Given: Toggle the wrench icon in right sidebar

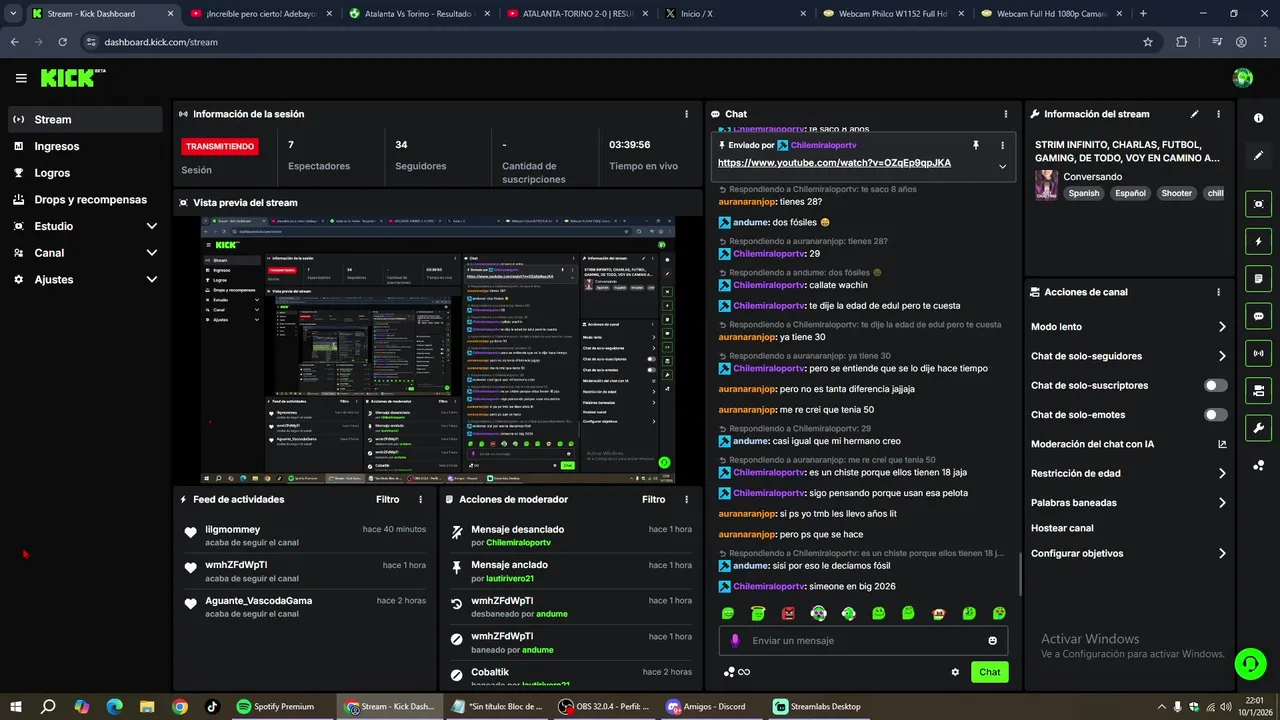Looking at the screenshot, I should pos(1258,428).
